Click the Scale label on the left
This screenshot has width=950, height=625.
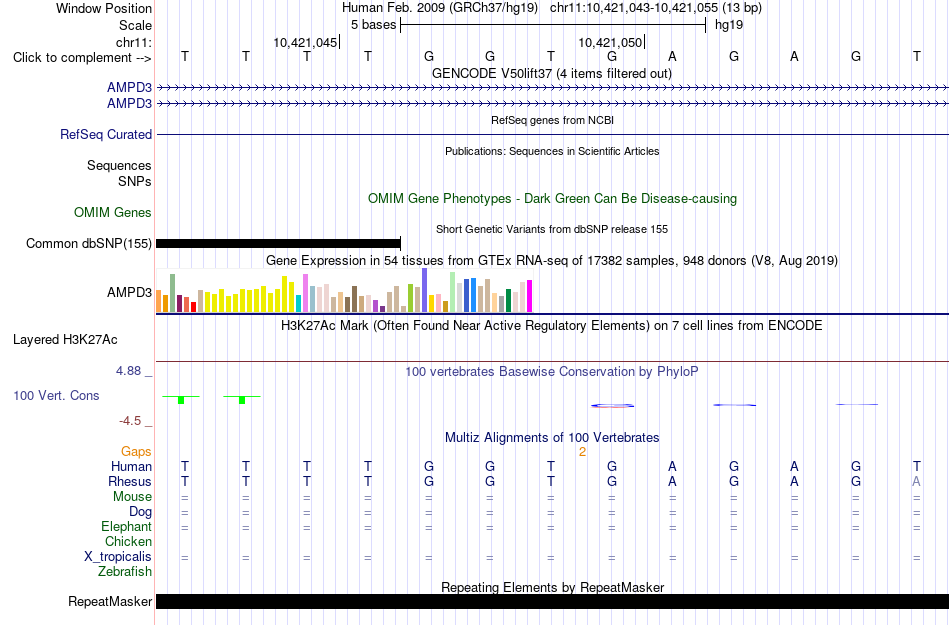tap(135, 25)
